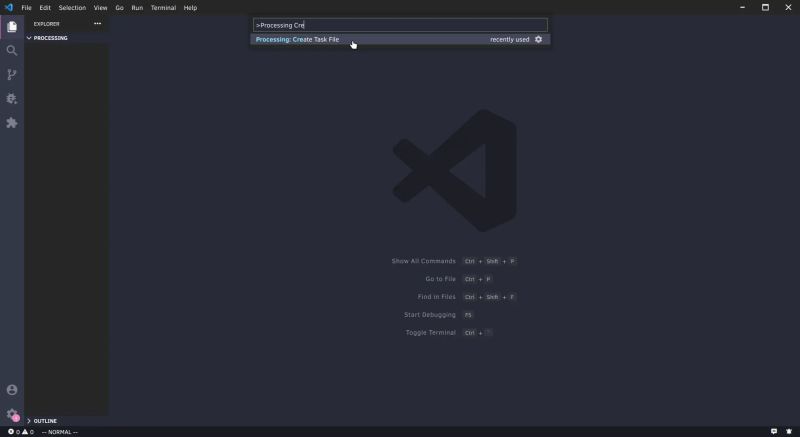Open the Run and Debug view icon
The image size is (800, 437).
12,98
